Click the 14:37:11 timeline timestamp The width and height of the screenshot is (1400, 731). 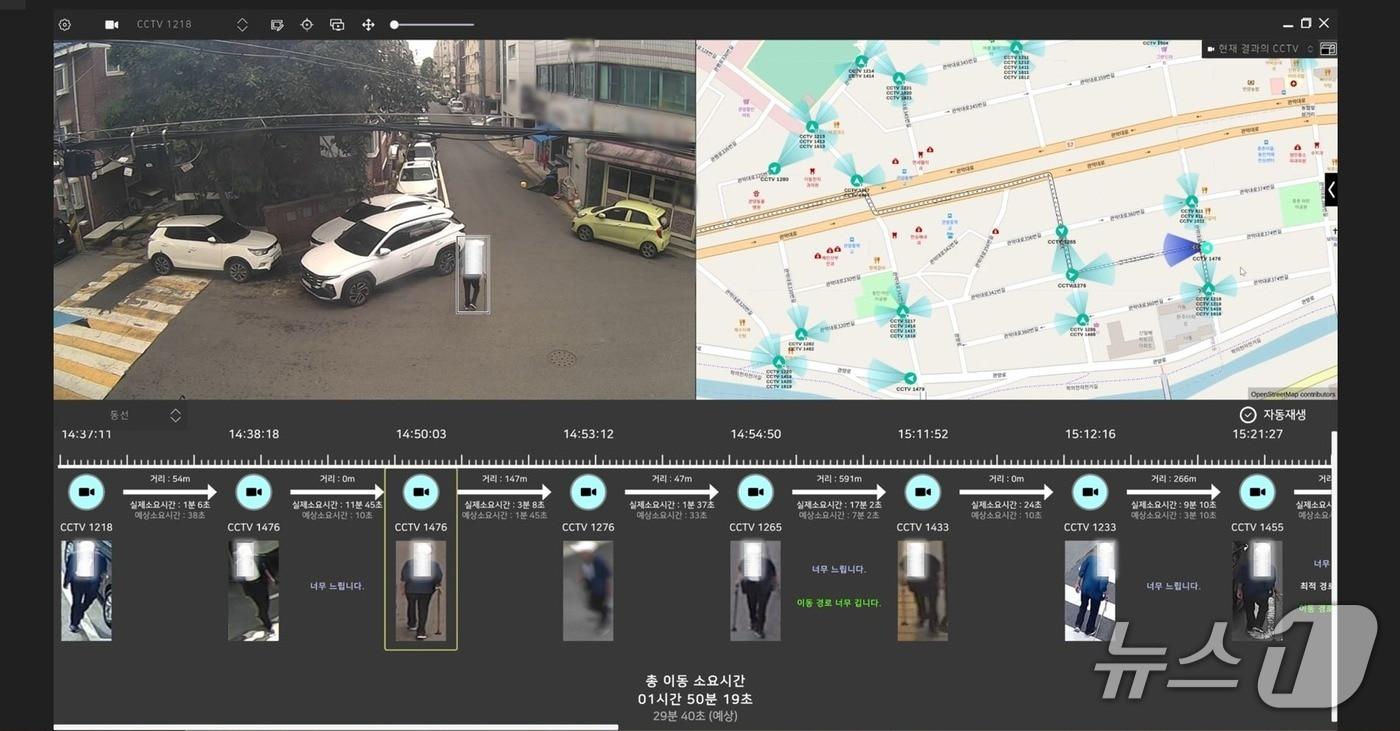pos(86,434)
